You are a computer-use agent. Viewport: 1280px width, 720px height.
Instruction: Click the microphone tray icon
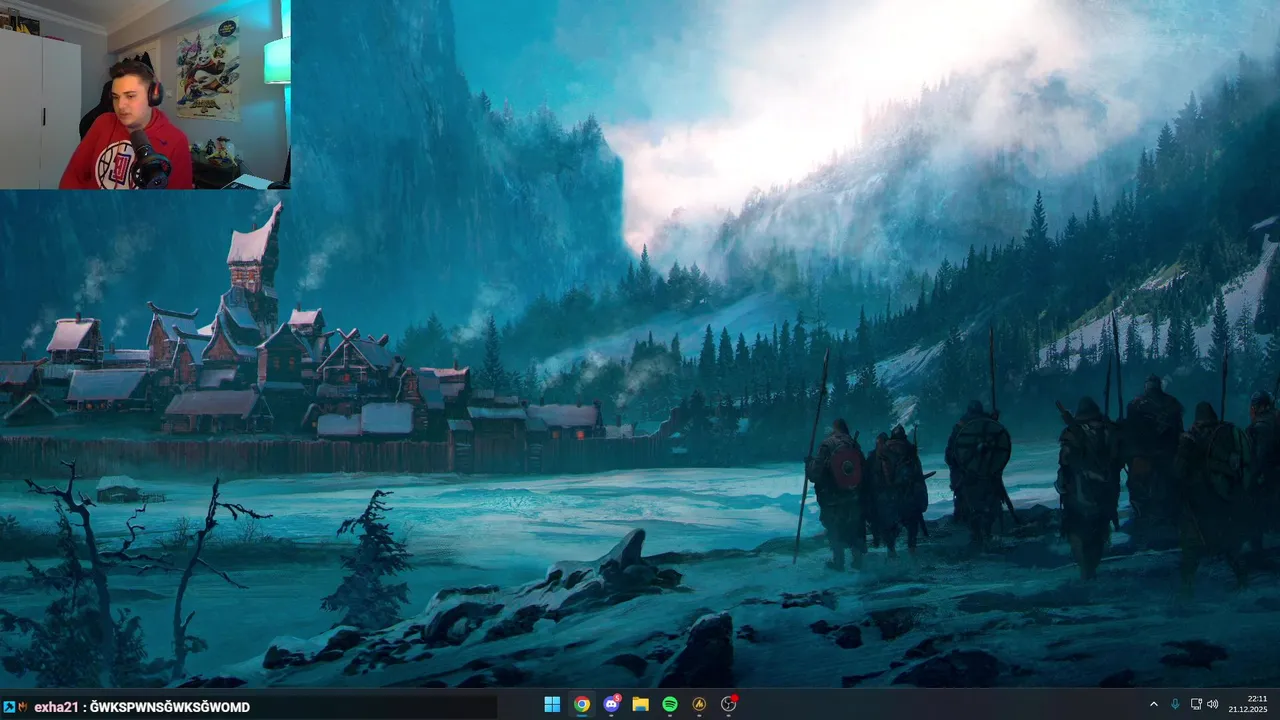point(1175,704)
